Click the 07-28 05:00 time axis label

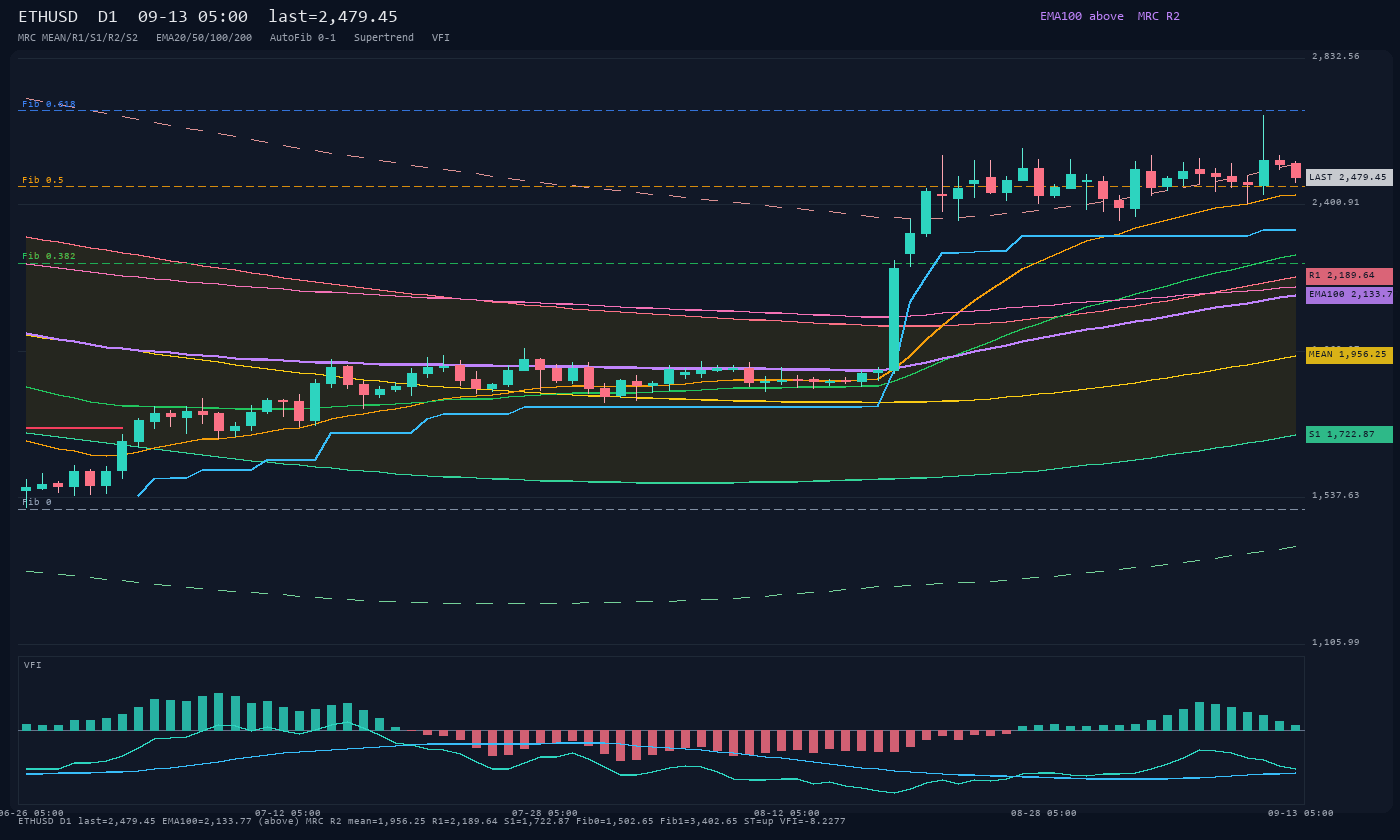(x=545, y=813)
